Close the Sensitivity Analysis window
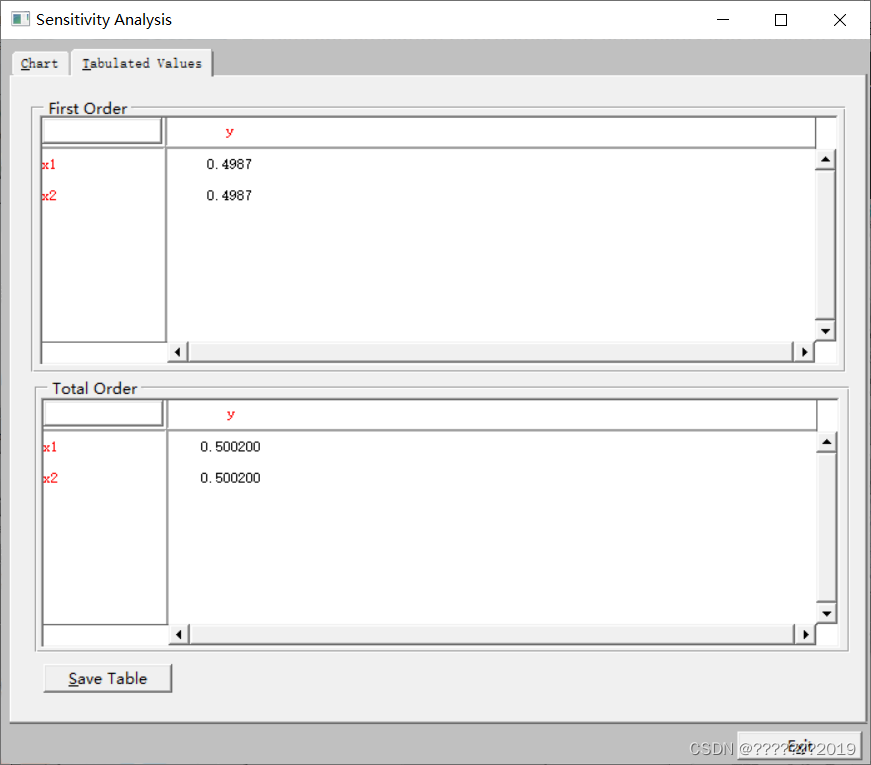Screen dimensions: 871x765 pos(840,20)
